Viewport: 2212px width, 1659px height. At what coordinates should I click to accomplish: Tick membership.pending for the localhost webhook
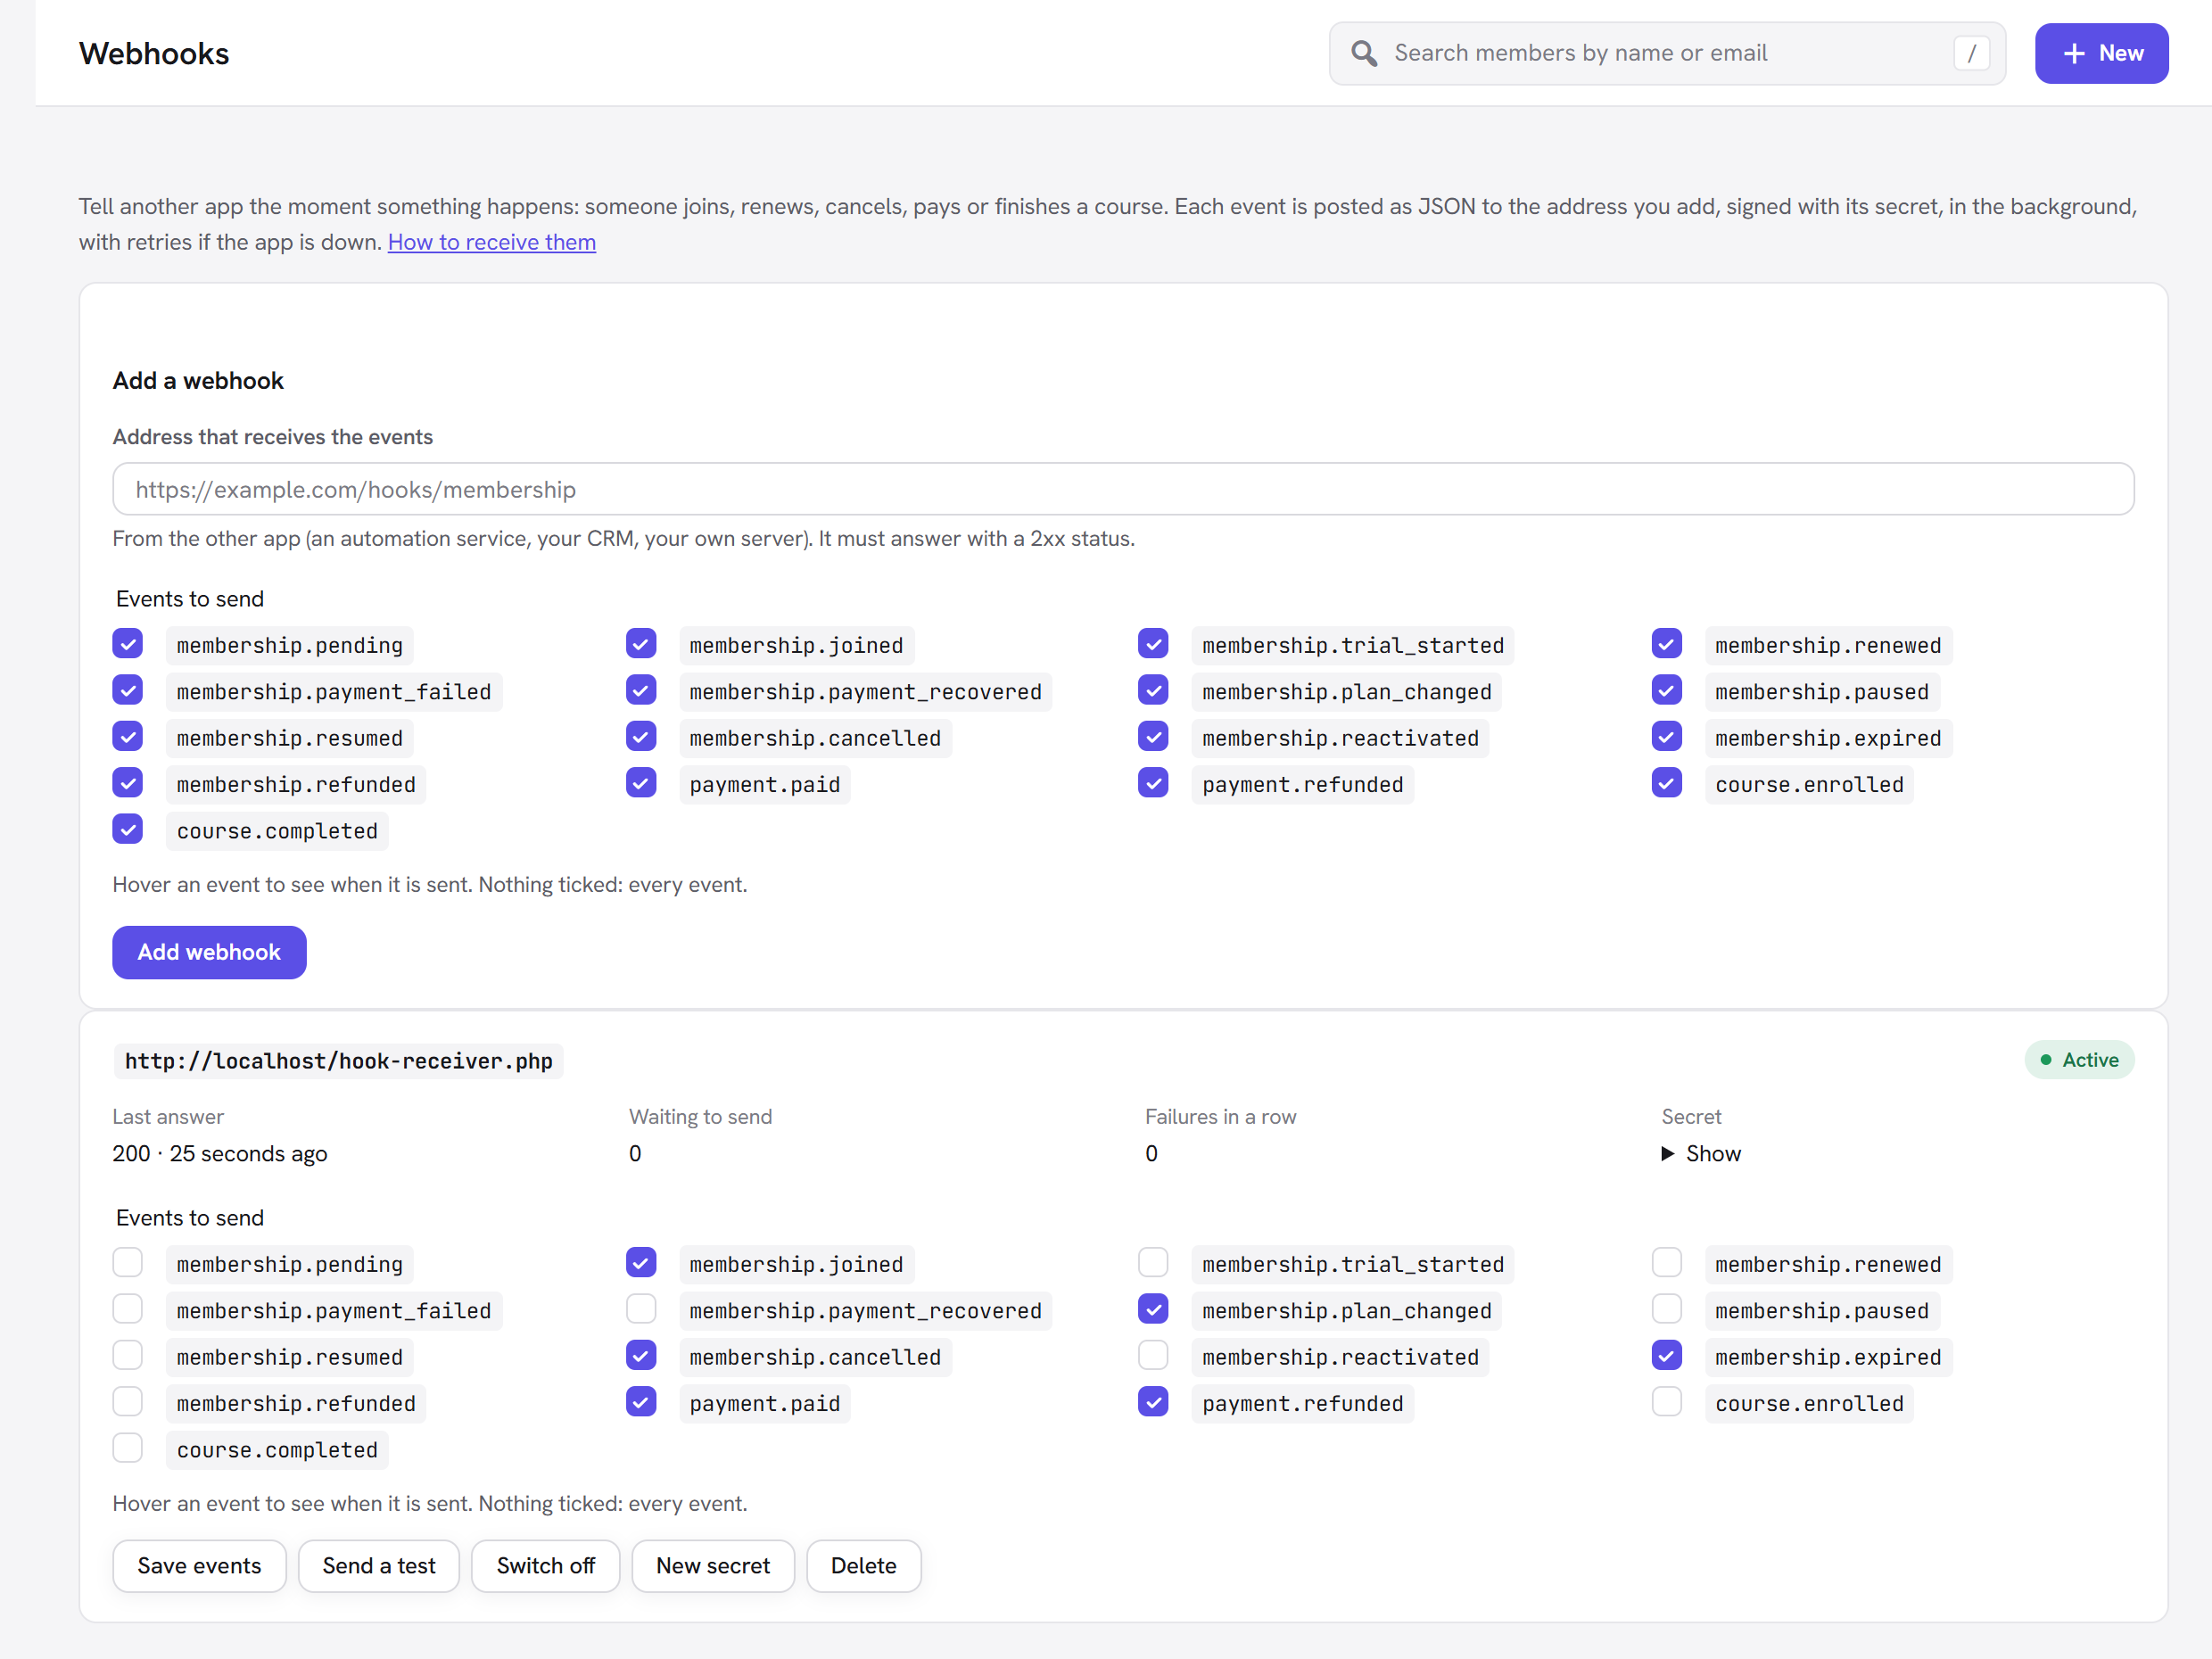point(128,1263)
